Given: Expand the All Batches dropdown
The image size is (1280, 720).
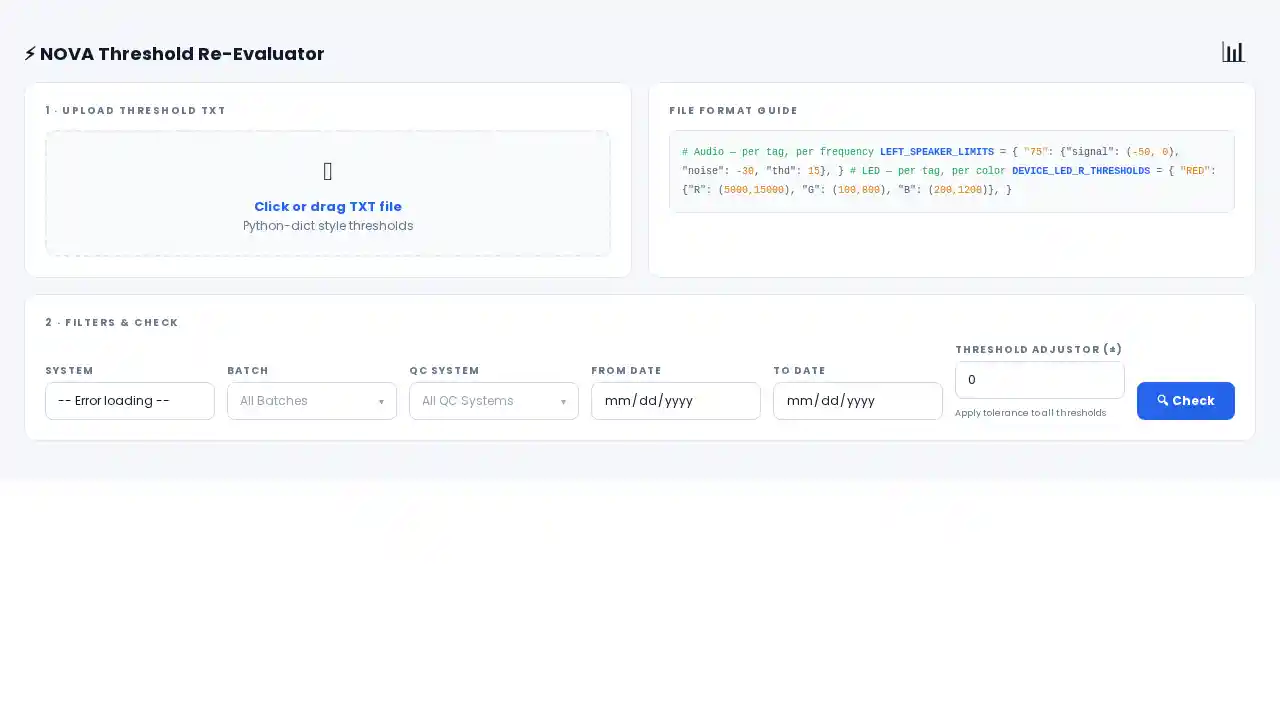Looking at the screenshot, I should coord(312,401).
